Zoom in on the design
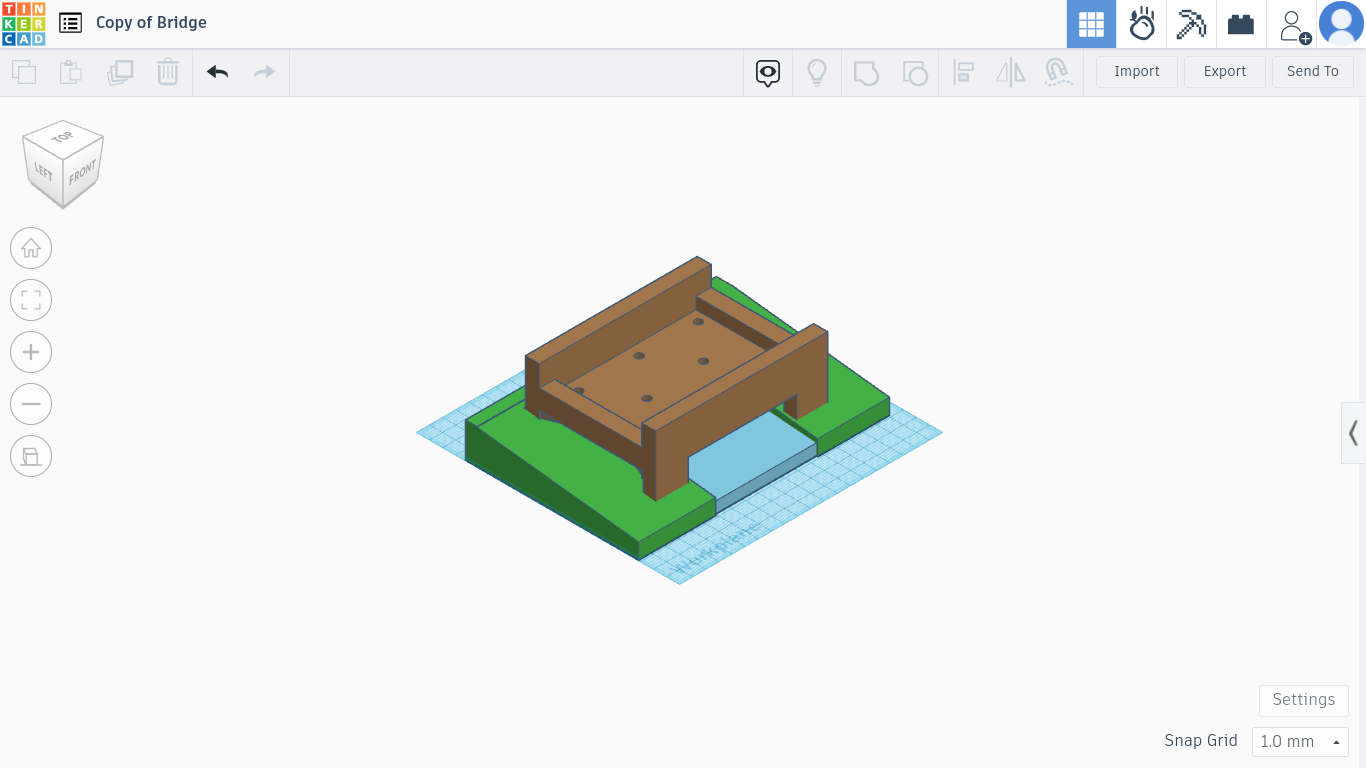Screen dimensions: 1366x768 [30, 352]
